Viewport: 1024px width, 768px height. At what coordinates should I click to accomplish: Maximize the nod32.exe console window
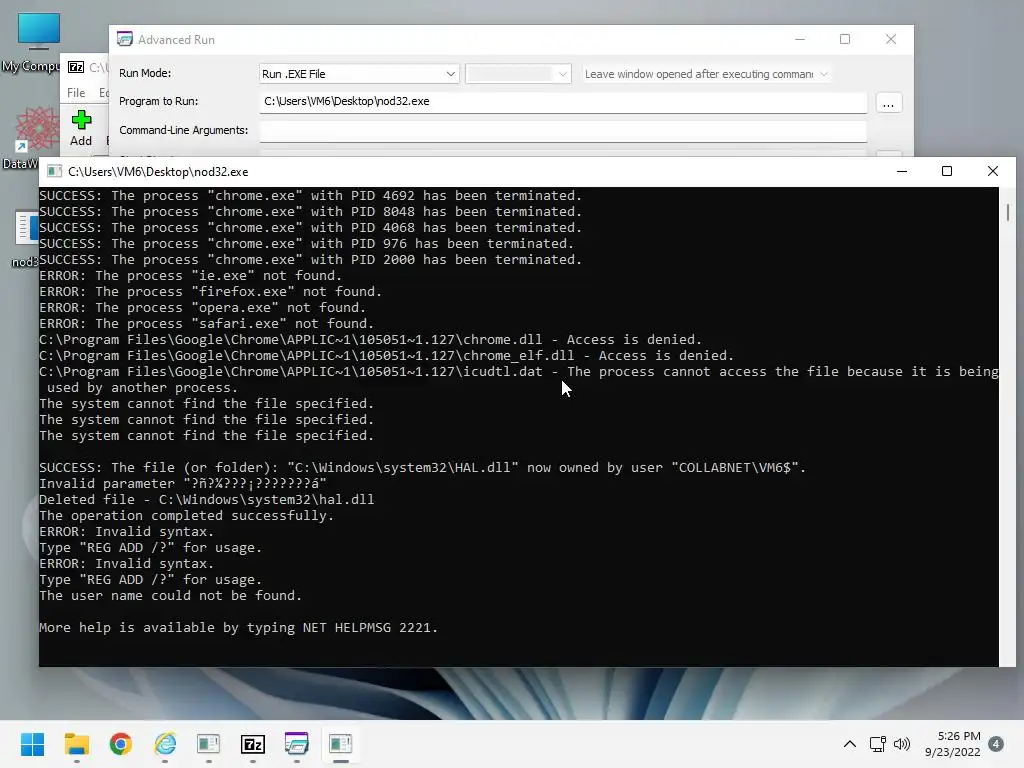[947, 171]
